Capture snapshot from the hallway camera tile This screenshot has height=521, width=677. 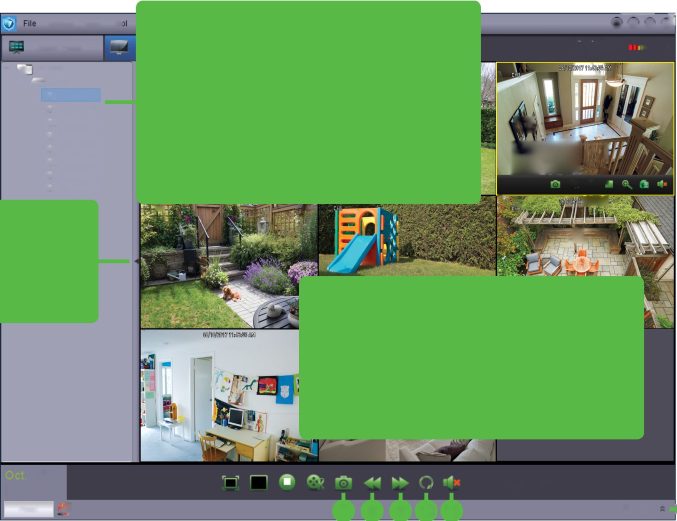coord(555,185)
